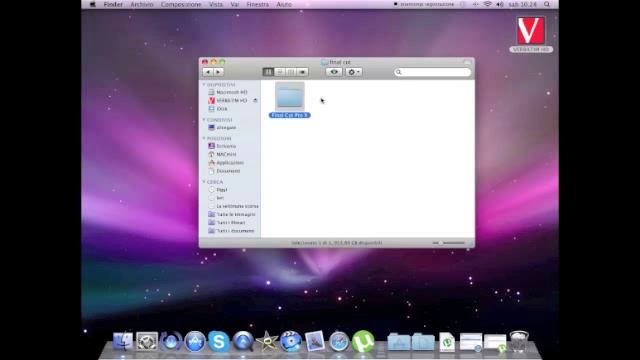Screen dimensions: 640x360
Task: Click the Finder search field
Action: click(x=432, y=72)
